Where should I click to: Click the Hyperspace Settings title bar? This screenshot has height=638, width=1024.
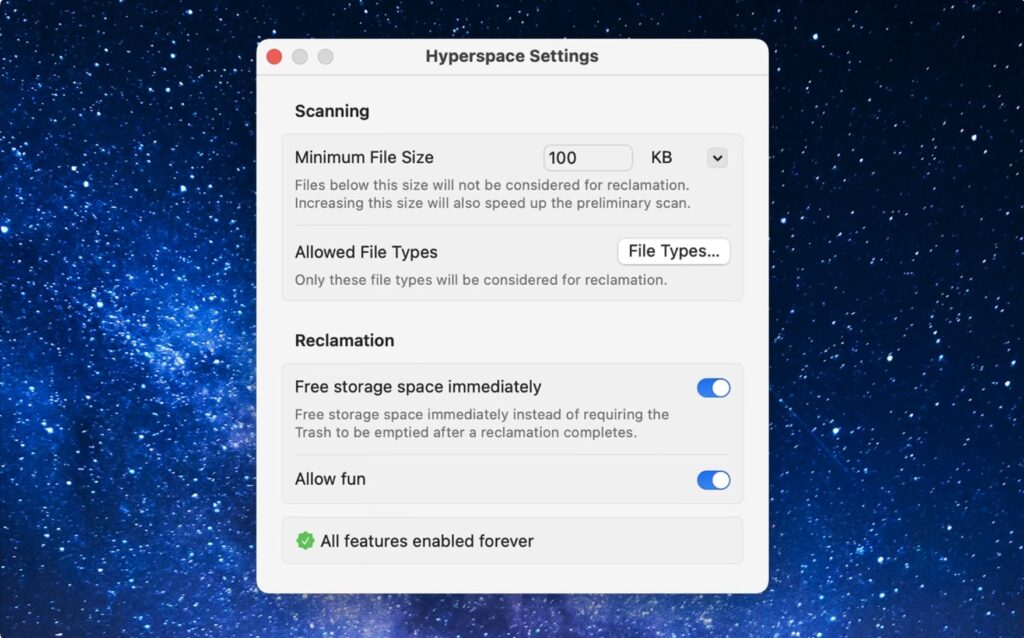[512, 56]
